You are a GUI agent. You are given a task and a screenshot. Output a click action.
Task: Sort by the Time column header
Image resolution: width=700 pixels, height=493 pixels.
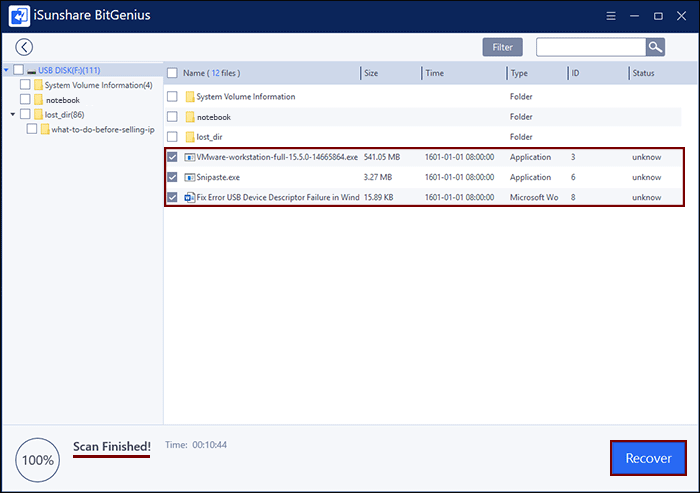pos(434,73)
